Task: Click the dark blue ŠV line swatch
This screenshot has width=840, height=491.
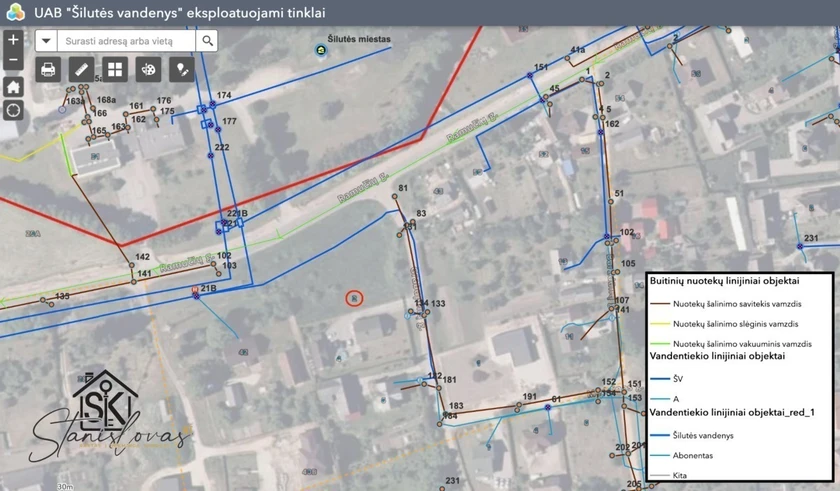Action: click(x=660, y=379)
